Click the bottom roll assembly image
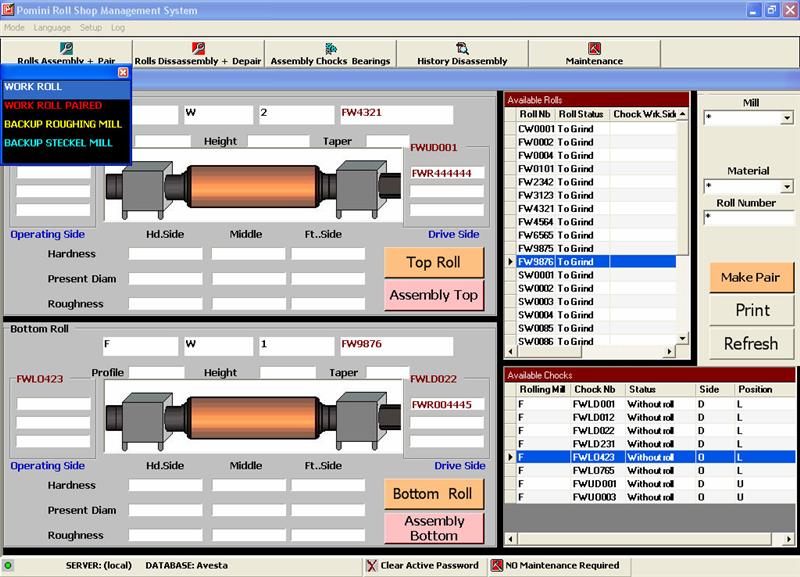The width and height of the screenshot is (800, 577). 253,417
